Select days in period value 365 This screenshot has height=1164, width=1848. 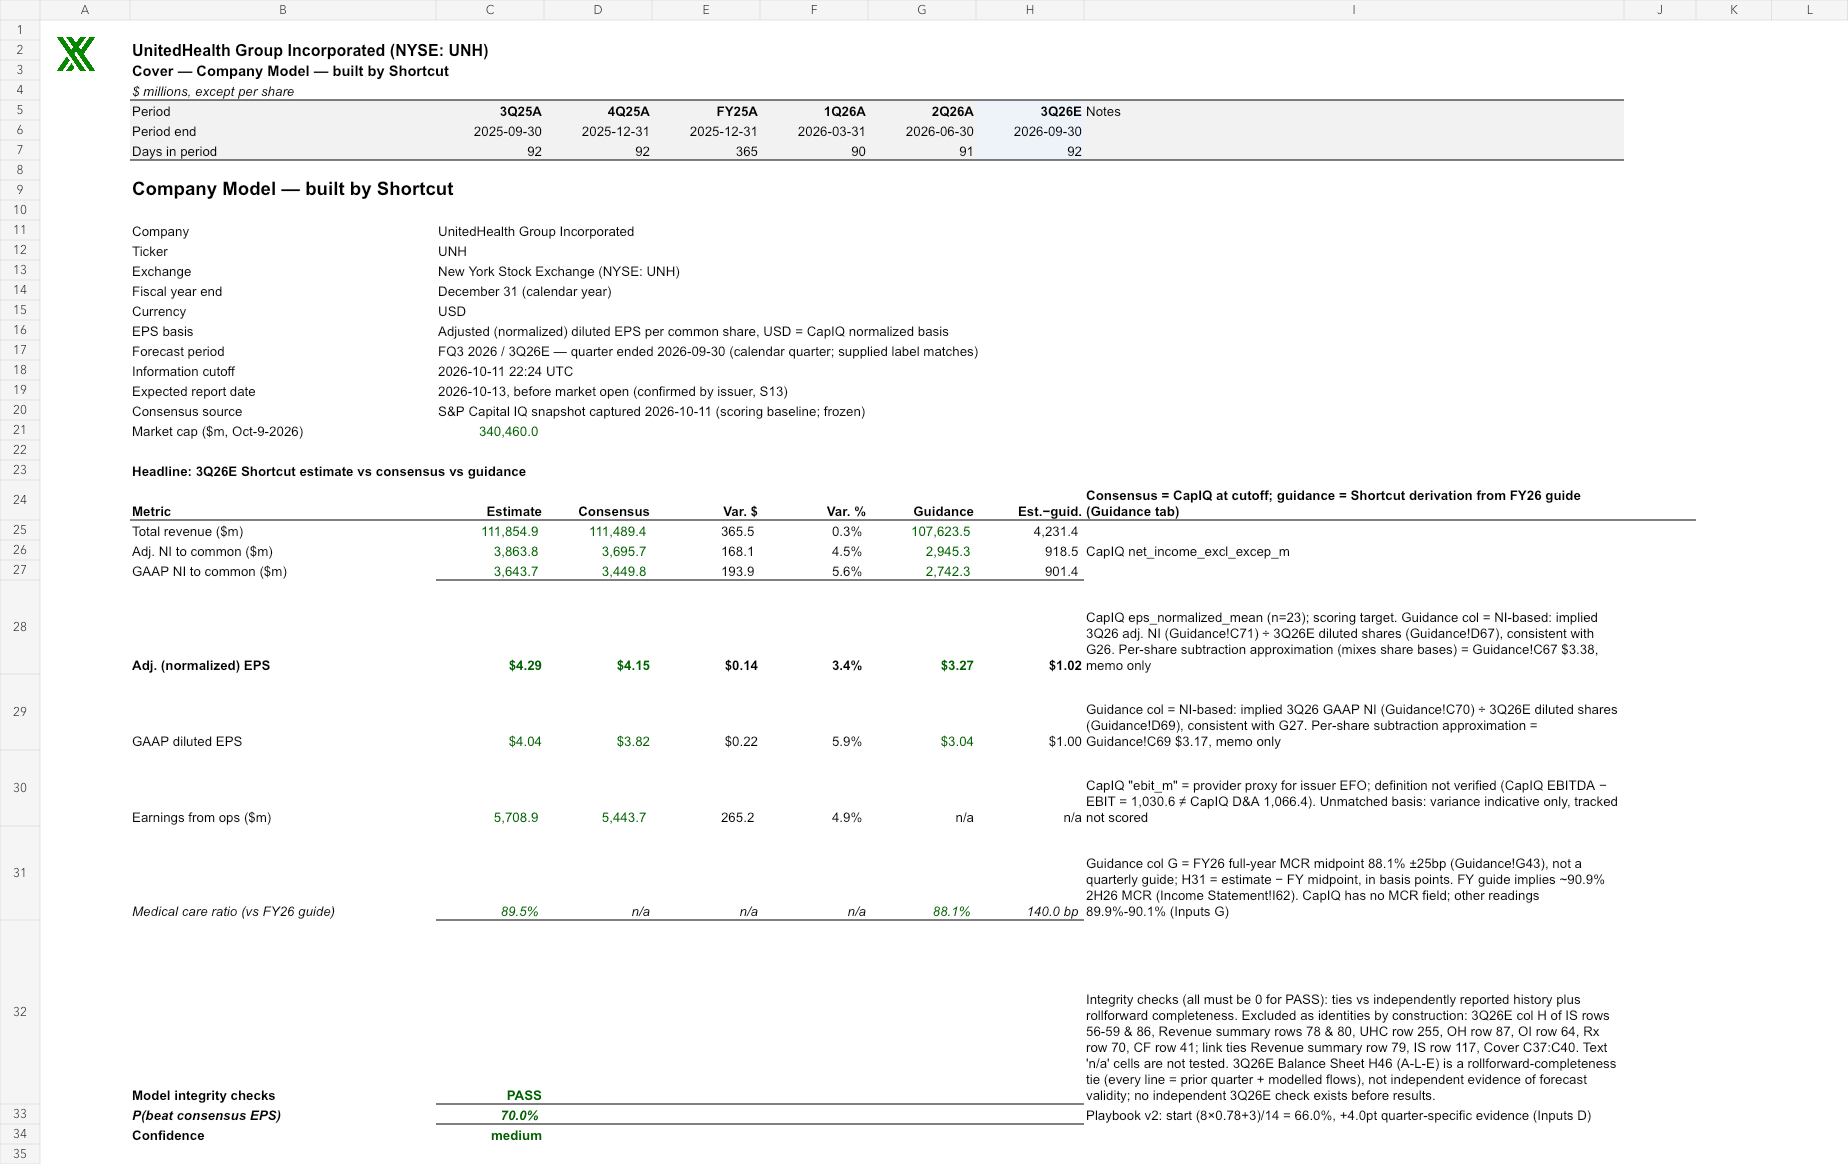(x=746, y=152)
